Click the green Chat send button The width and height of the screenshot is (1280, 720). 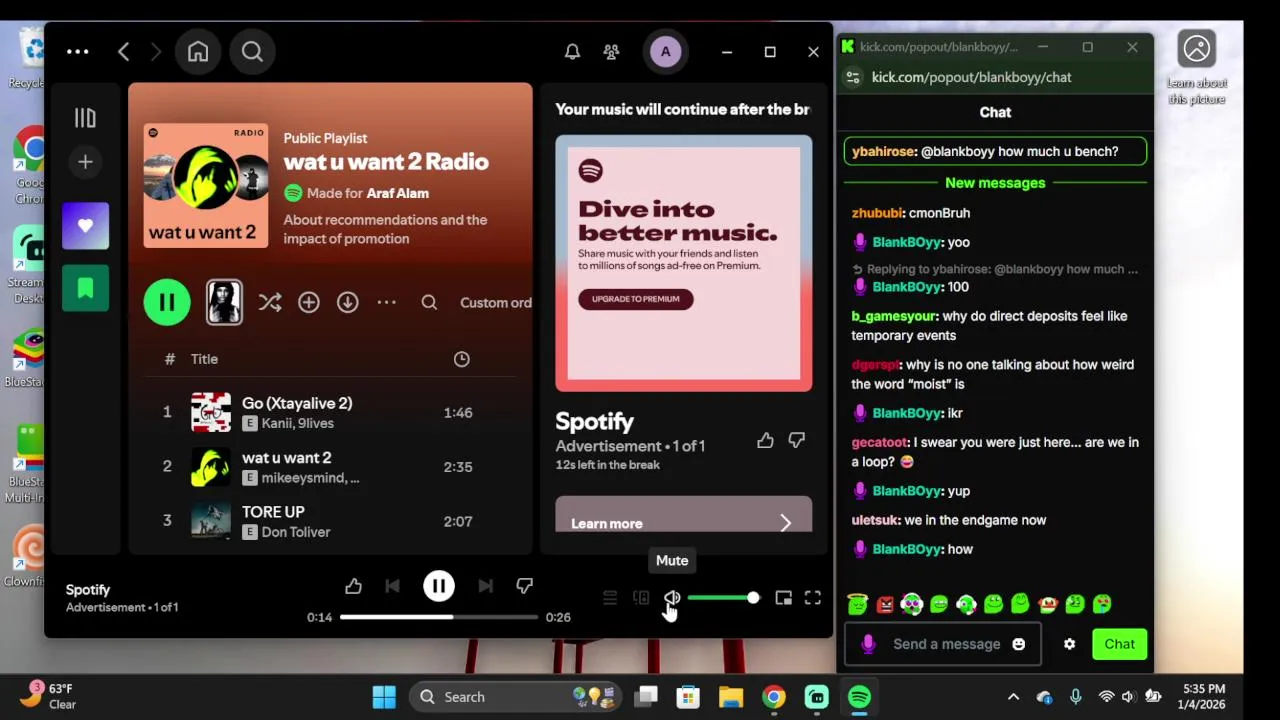1119,644
